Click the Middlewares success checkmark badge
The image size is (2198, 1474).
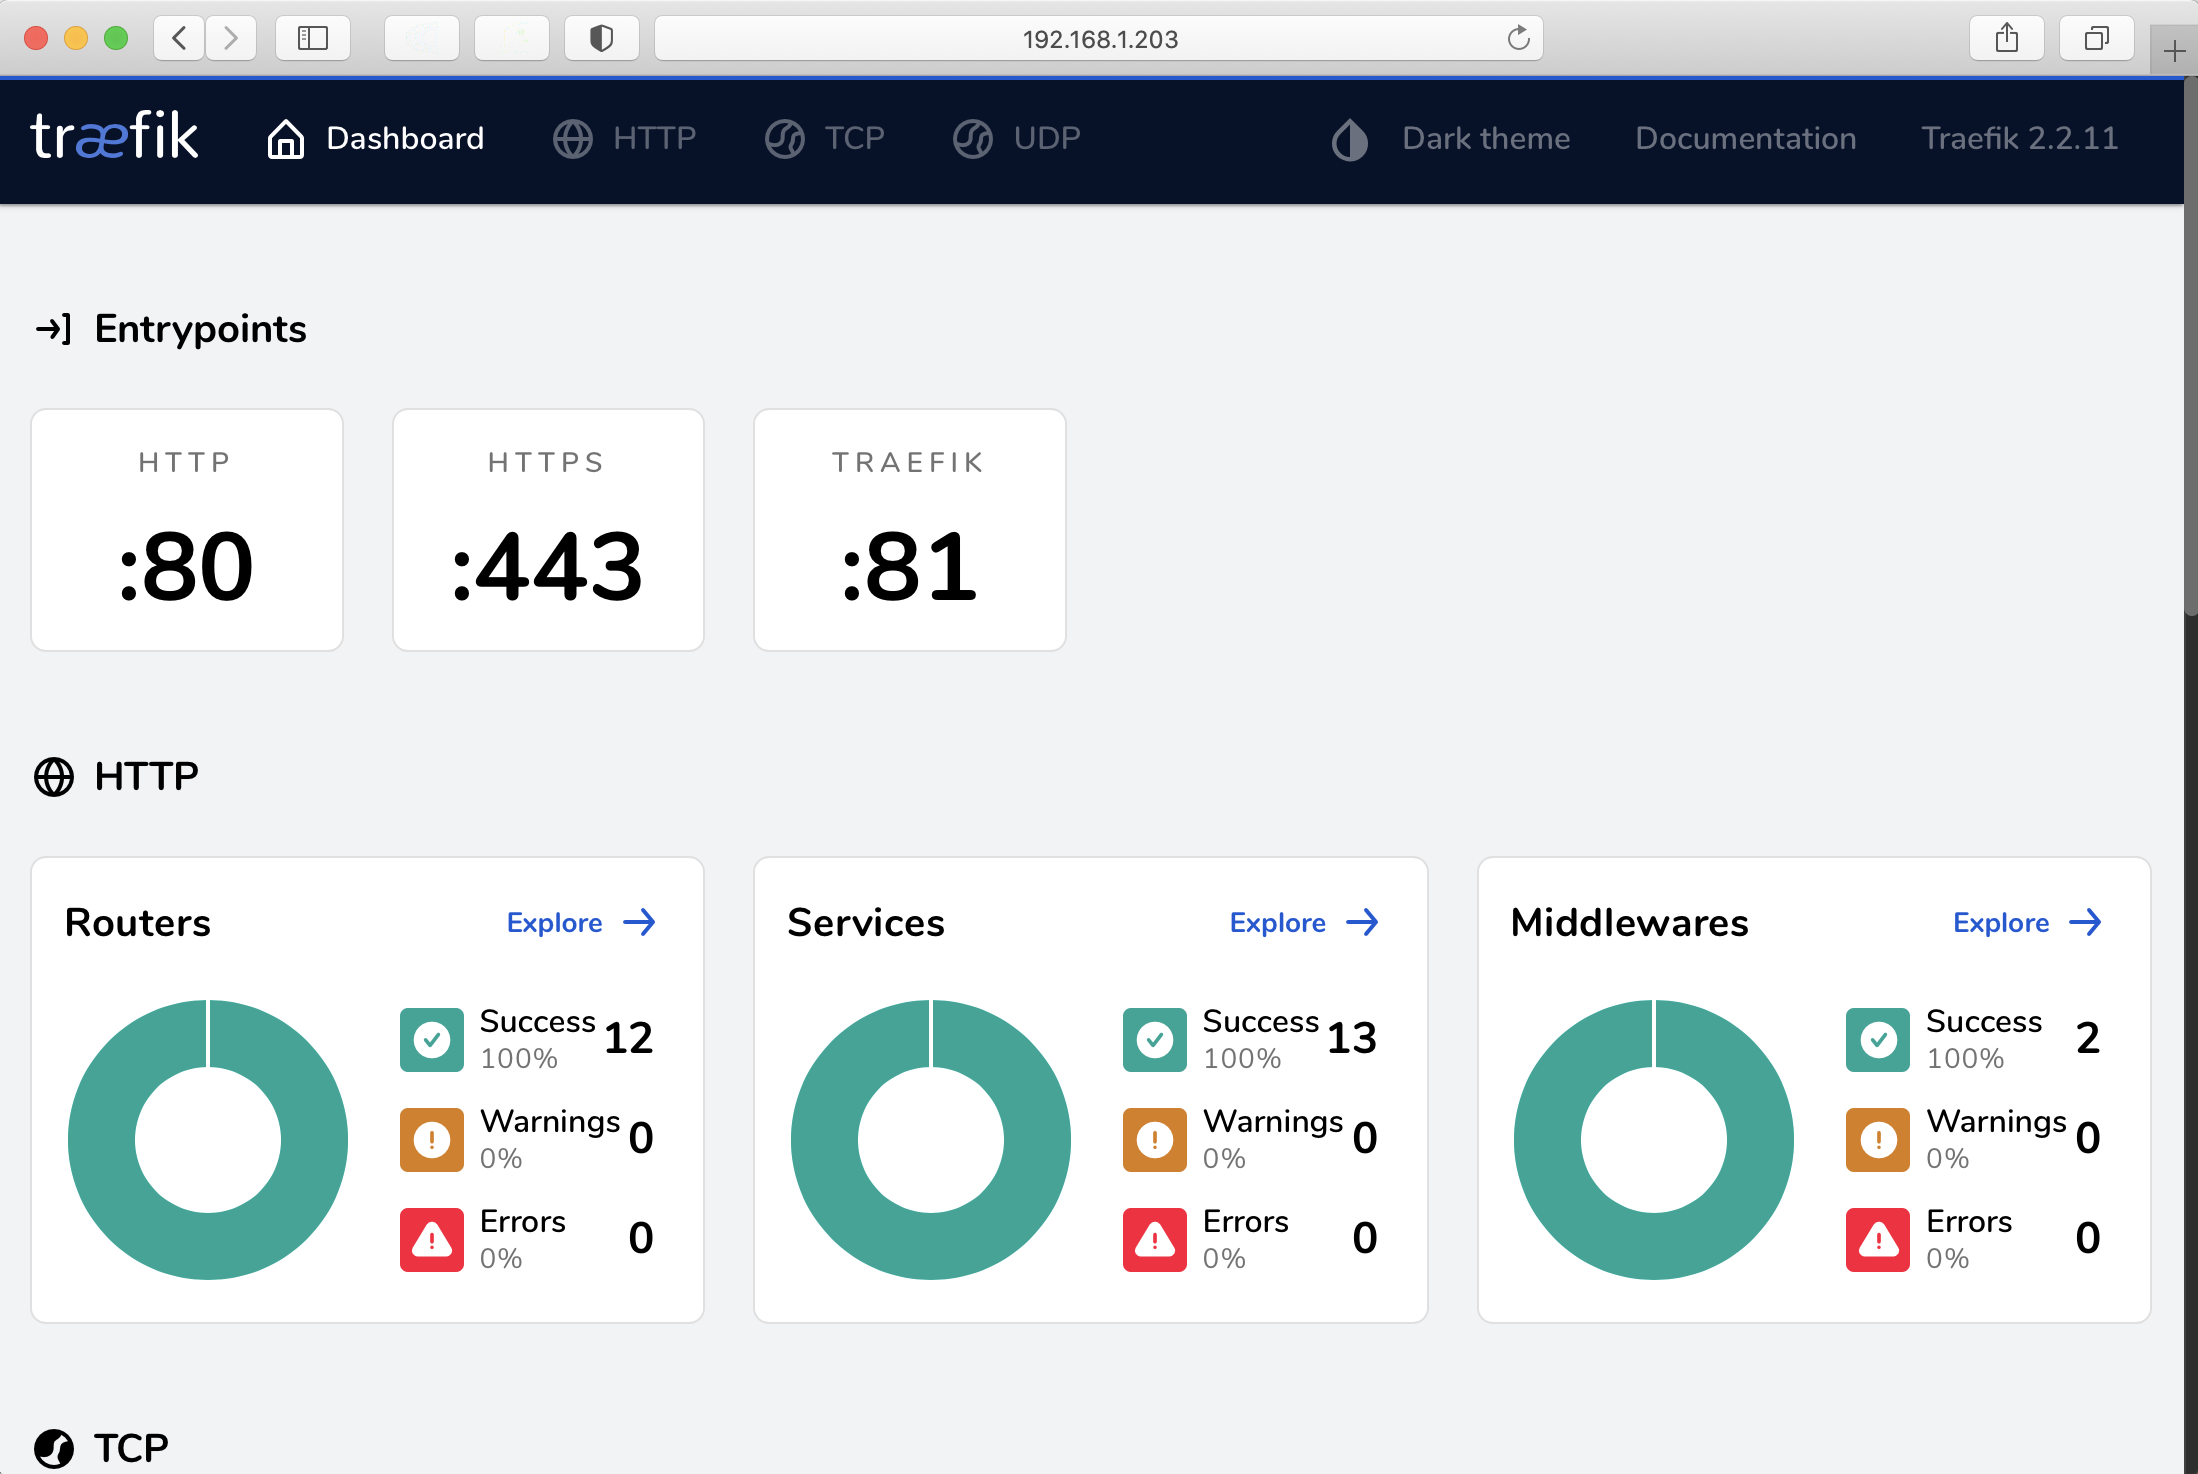pos(1877,1036)
